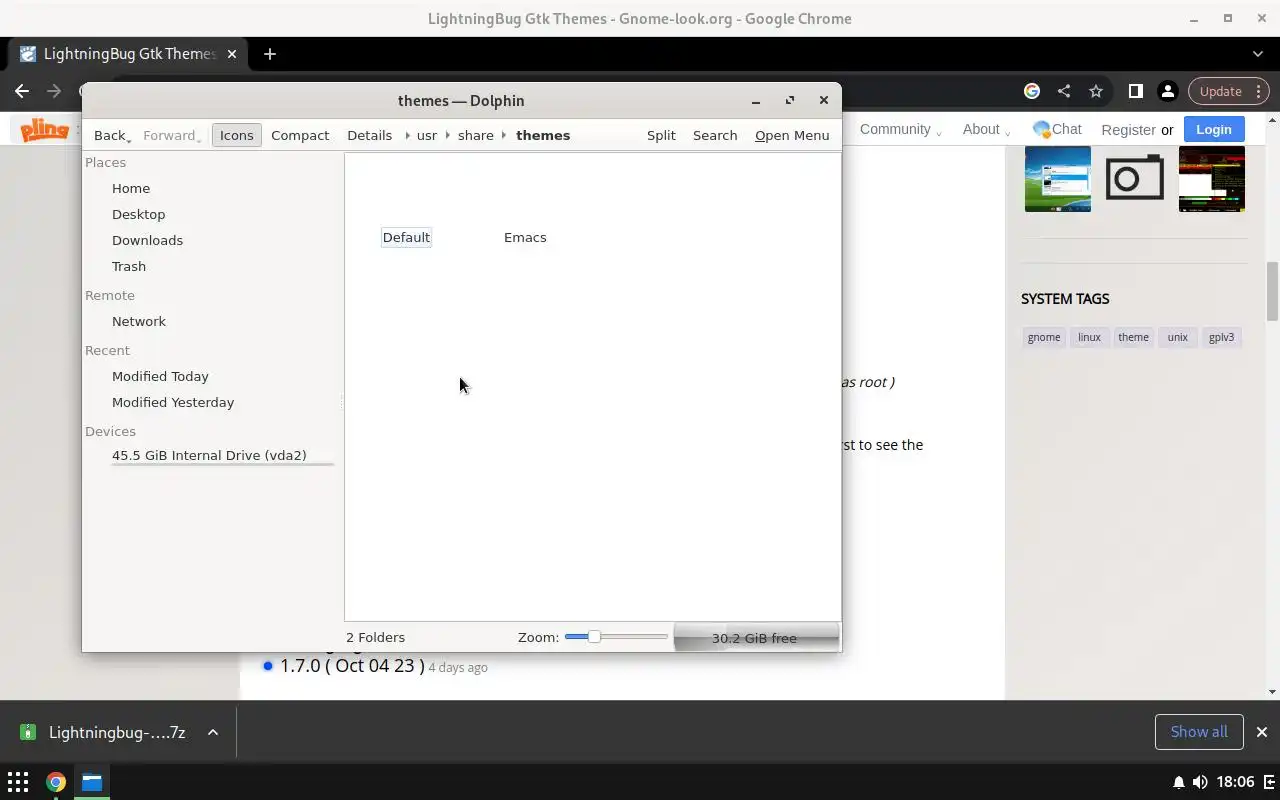The image size is (1280, 800).
Task: Click Chrome icon in taskbar
Action: 56,782
